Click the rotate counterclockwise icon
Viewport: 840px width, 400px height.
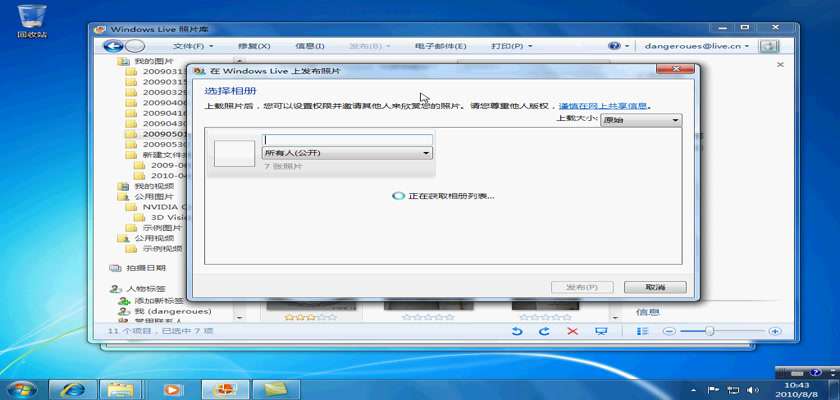(516, 331)
